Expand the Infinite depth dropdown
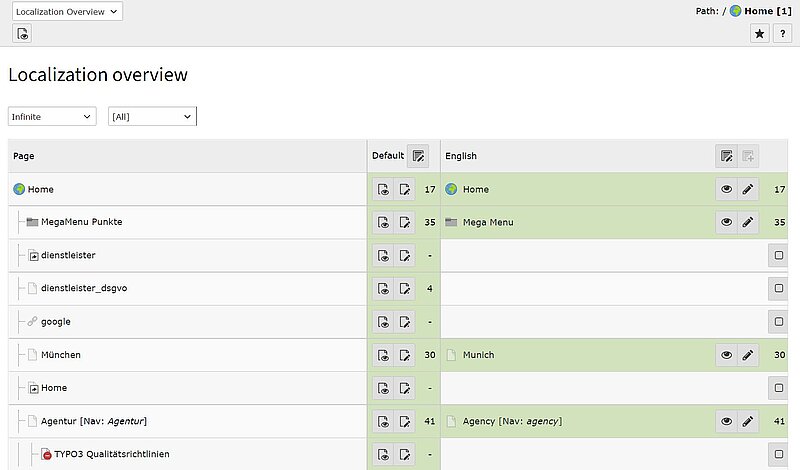The height and width of the screenshot is (470, 800). click(x=52, y=117)
